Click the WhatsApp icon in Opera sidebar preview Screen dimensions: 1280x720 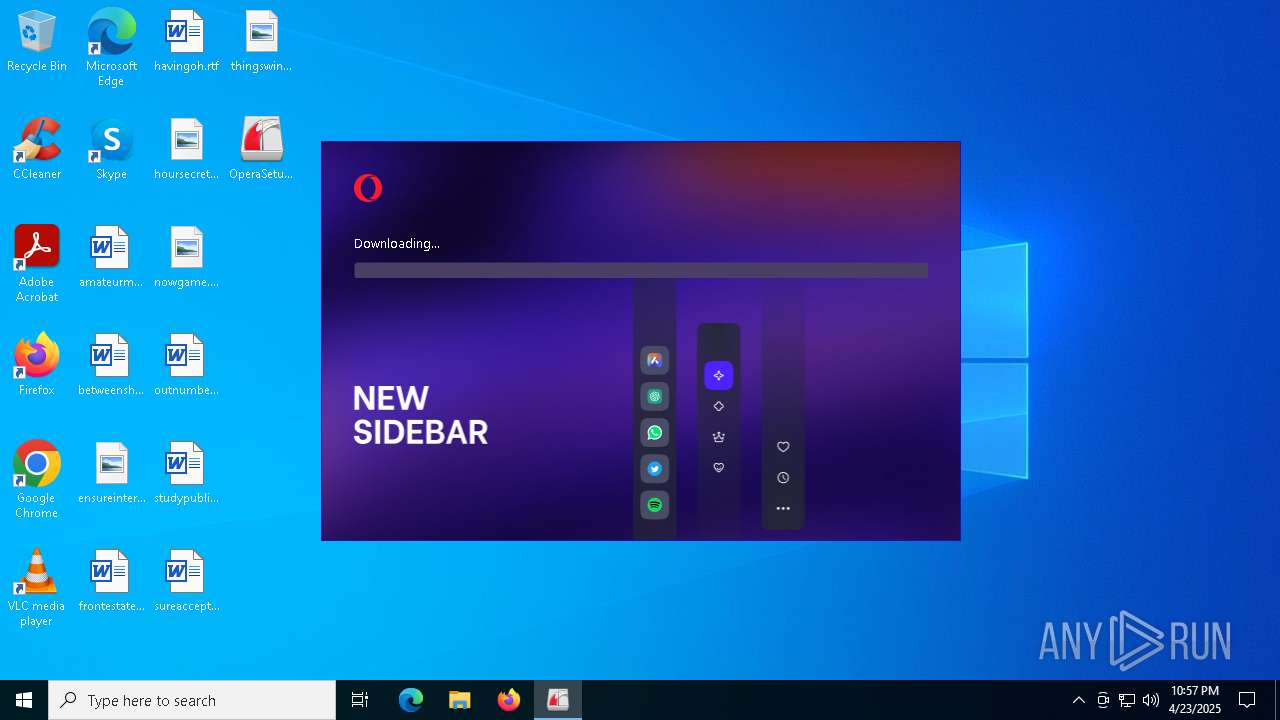tap(655, 433)
